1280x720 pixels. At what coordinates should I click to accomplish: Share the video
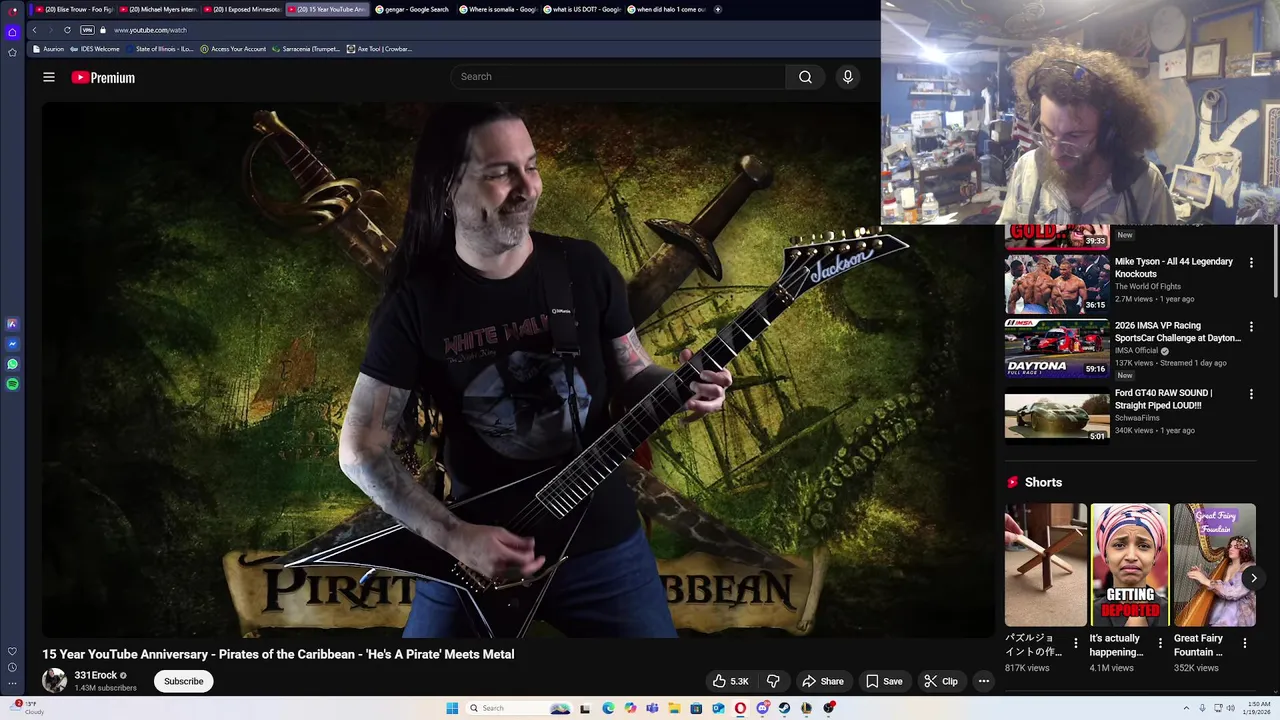coord(823,681)
